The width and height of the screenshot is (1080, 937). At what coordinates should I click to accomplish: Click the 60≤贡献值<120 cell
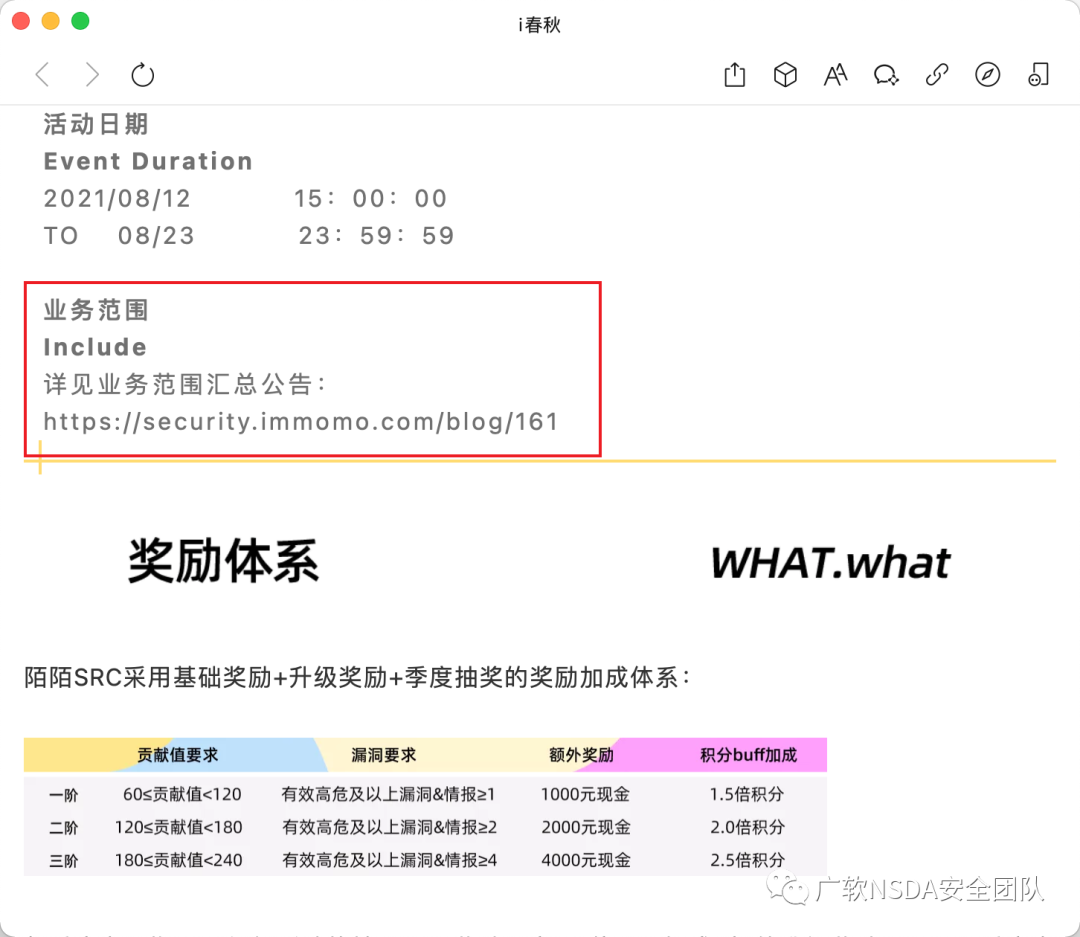(182, 794)
